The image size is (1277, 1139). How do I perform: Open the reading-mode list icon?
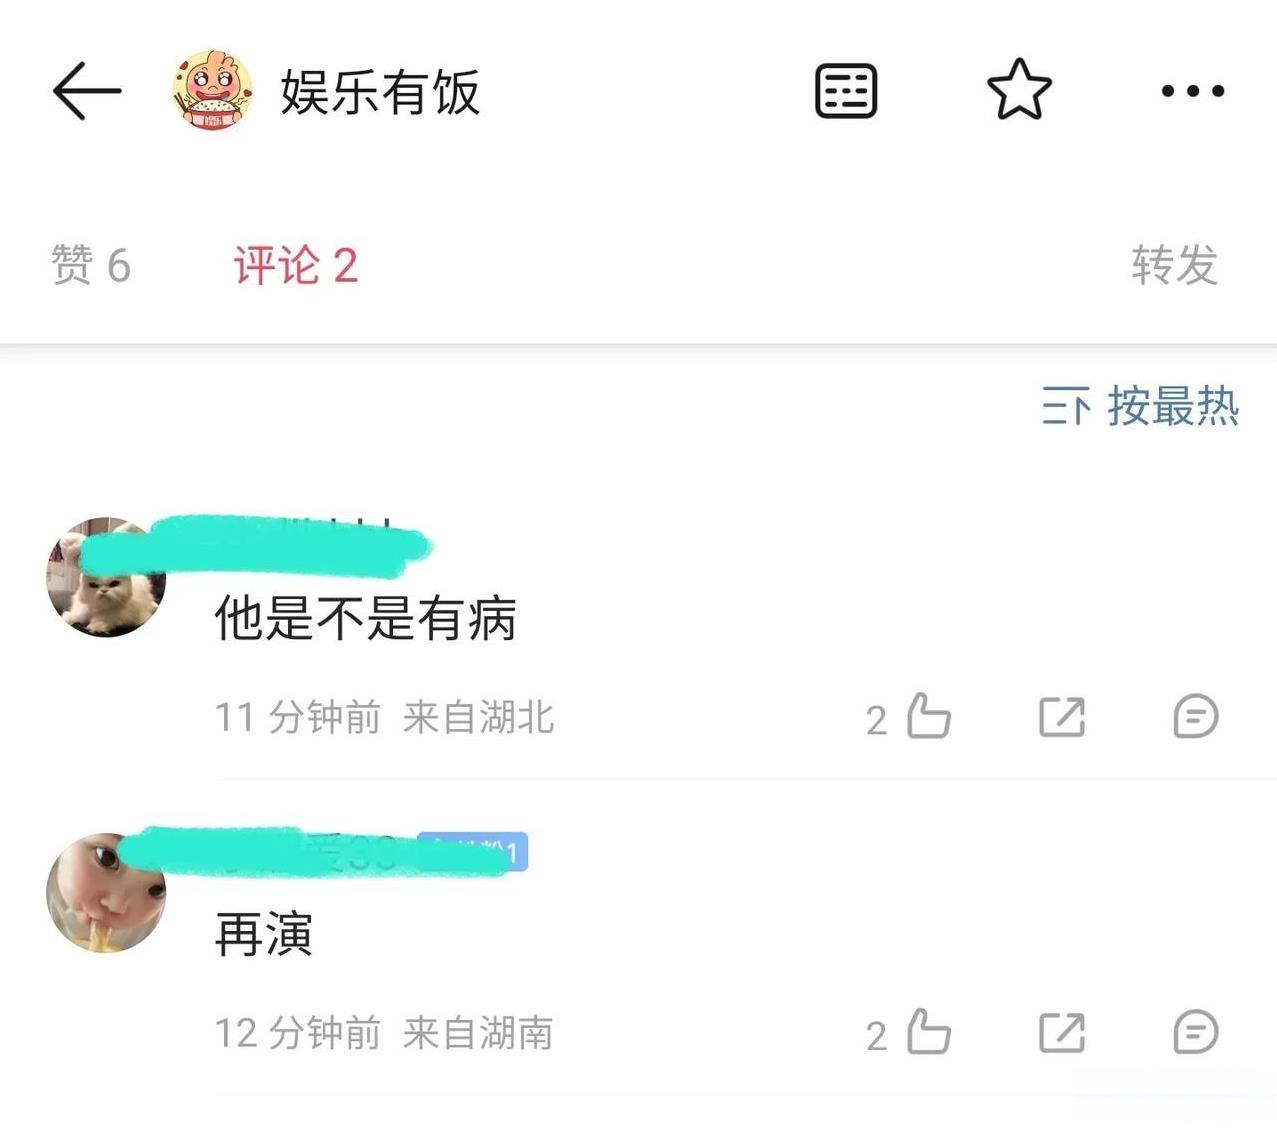[846, 91]
